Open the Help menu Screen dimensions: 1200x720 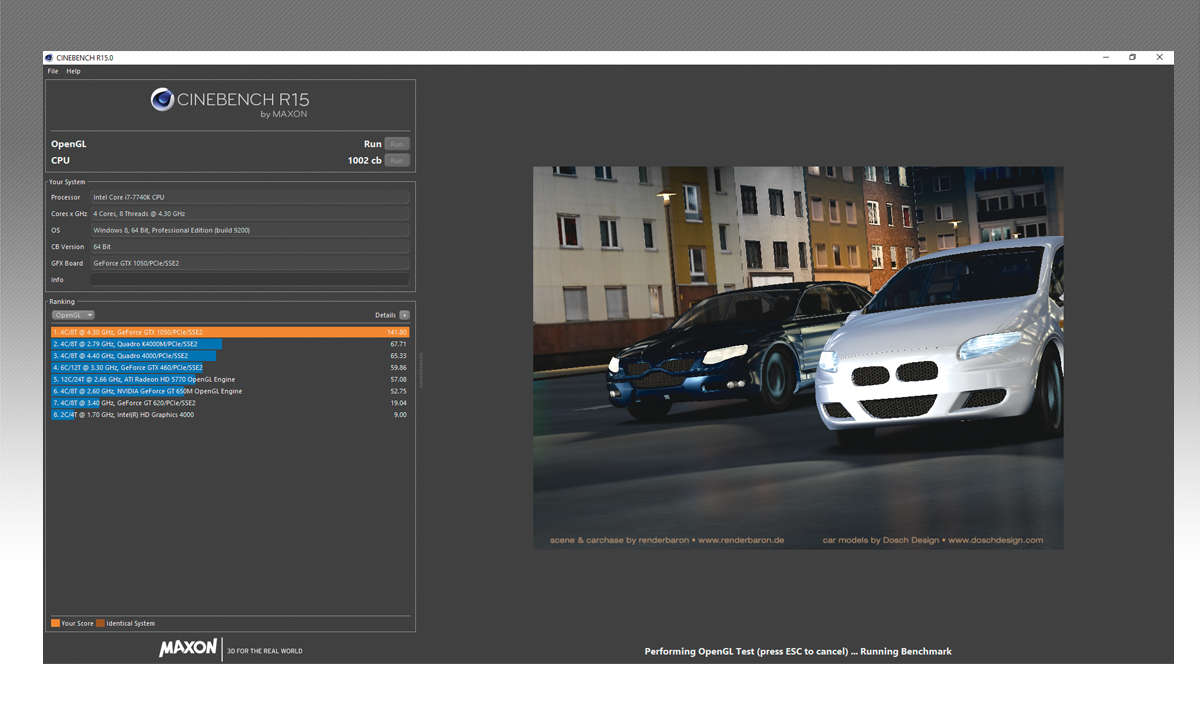pos(73,71)
